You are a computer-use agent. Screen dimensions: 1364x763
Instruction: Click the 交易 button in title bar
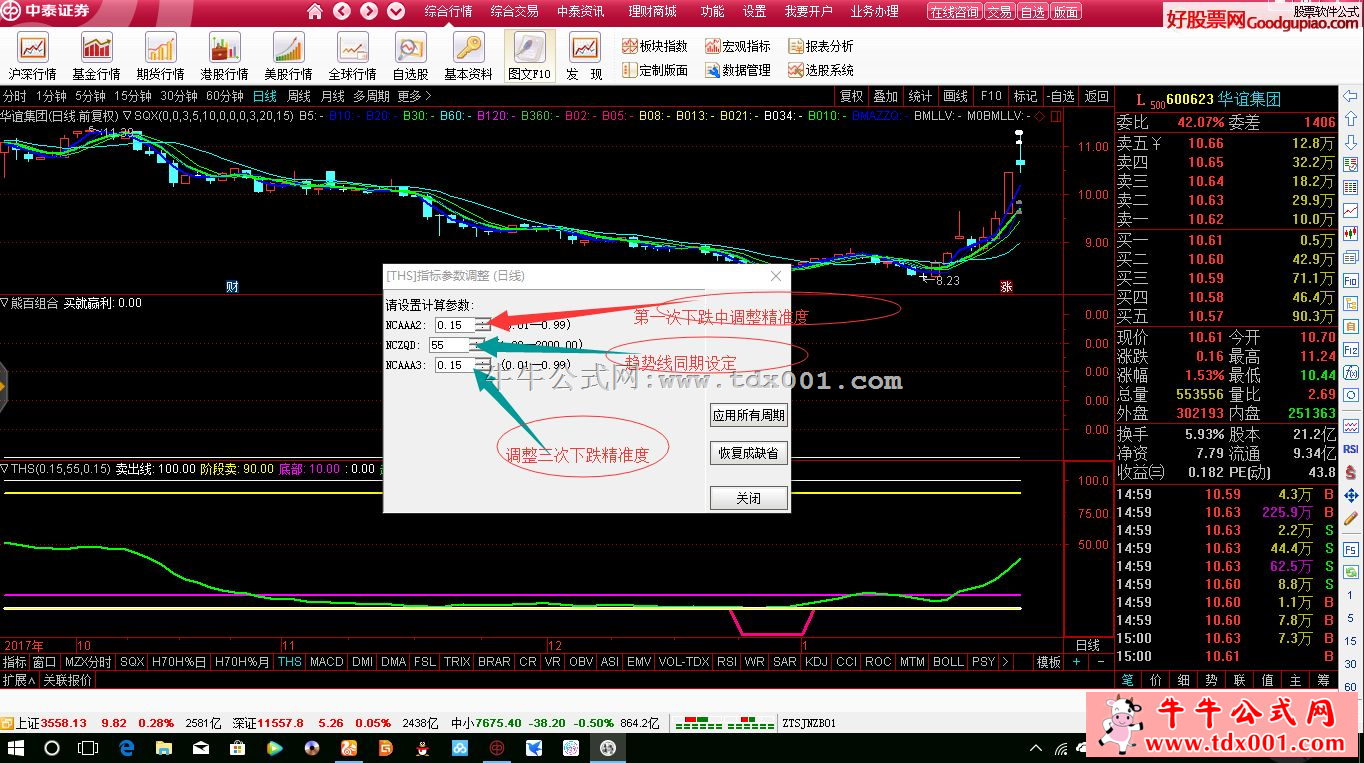999,13
